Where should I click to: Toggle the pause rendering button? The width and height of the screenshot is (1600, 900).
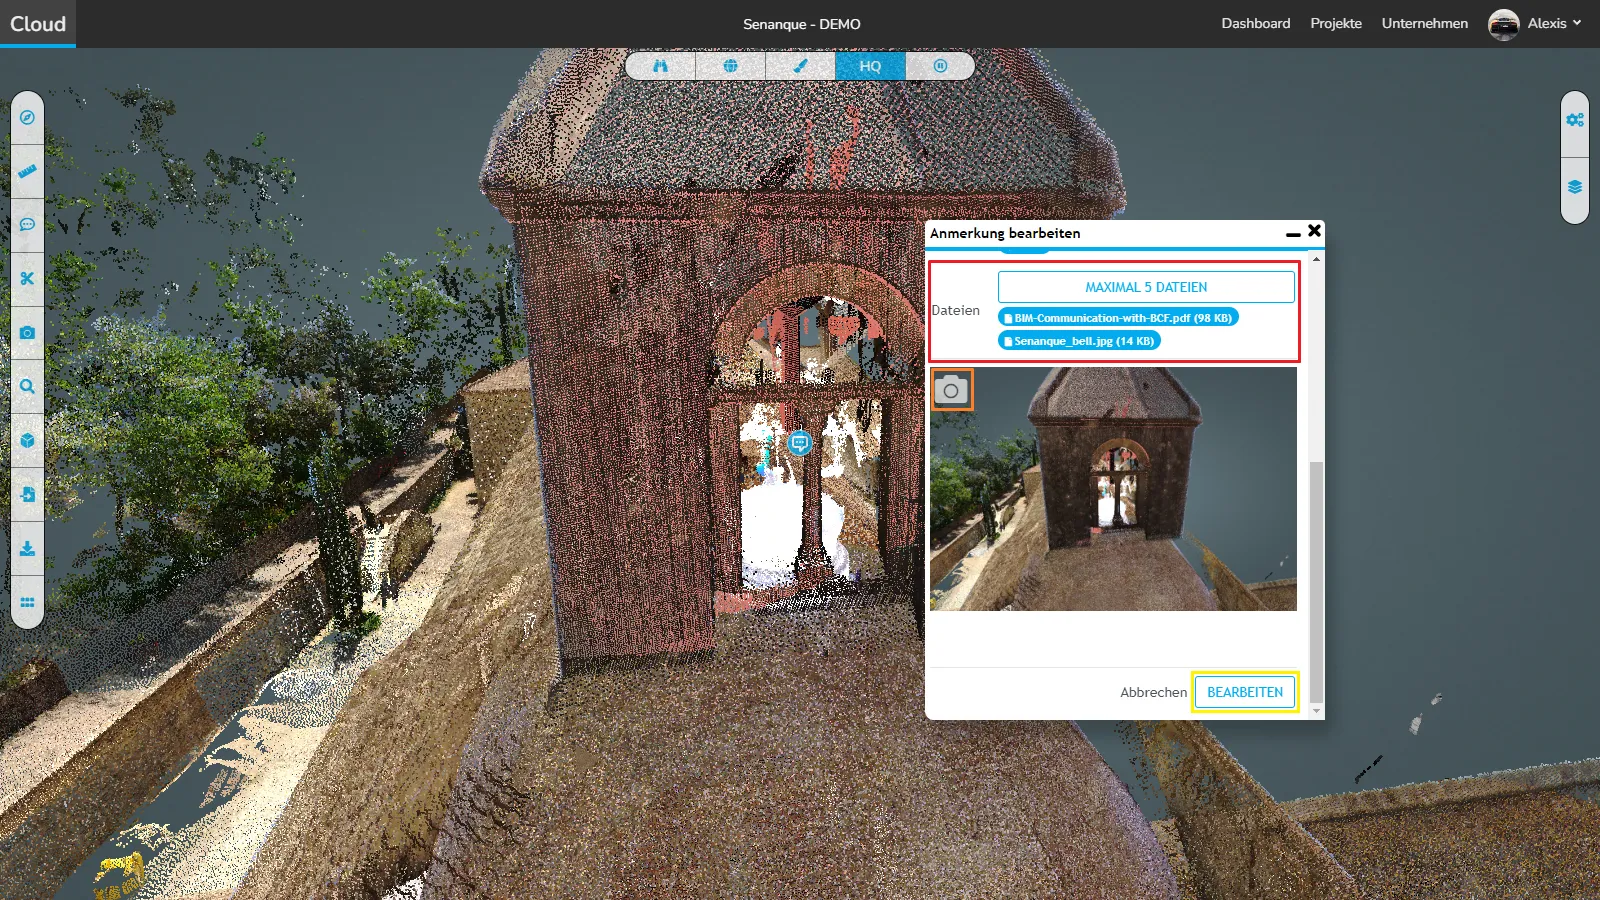click(x=940, y=66)
